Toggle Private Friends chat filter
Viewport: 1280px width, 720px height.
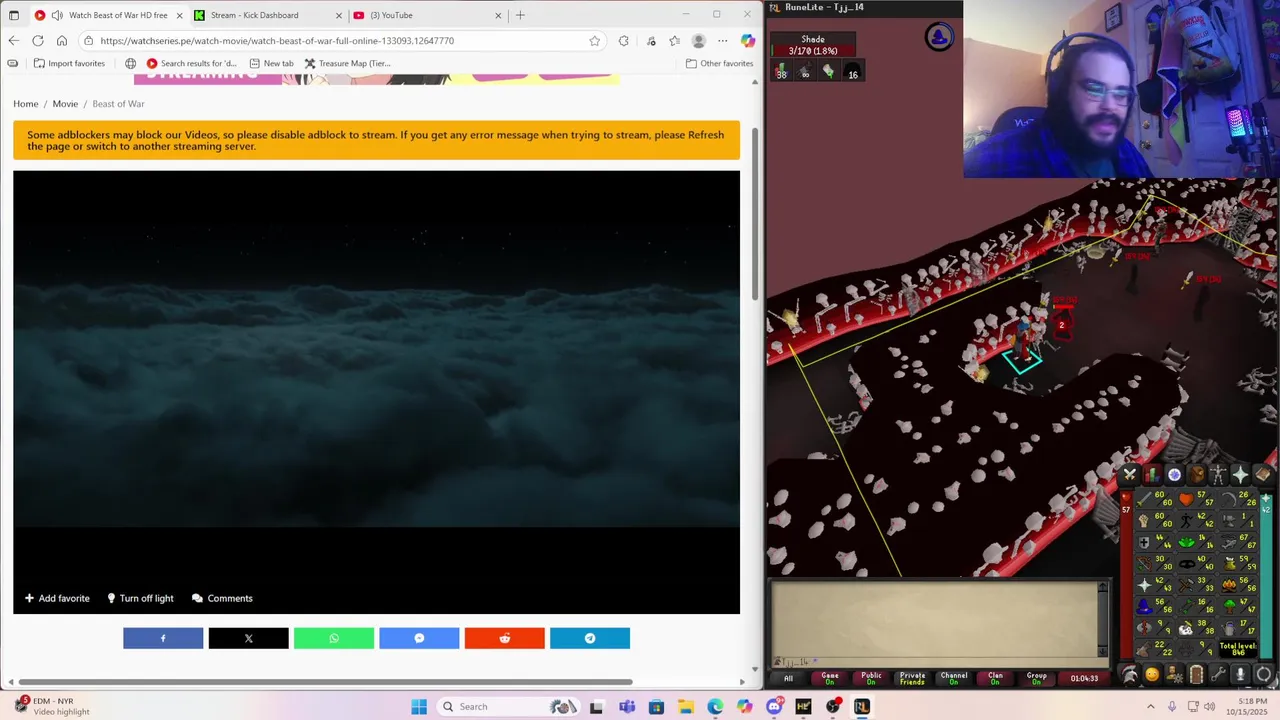(912, 678)
